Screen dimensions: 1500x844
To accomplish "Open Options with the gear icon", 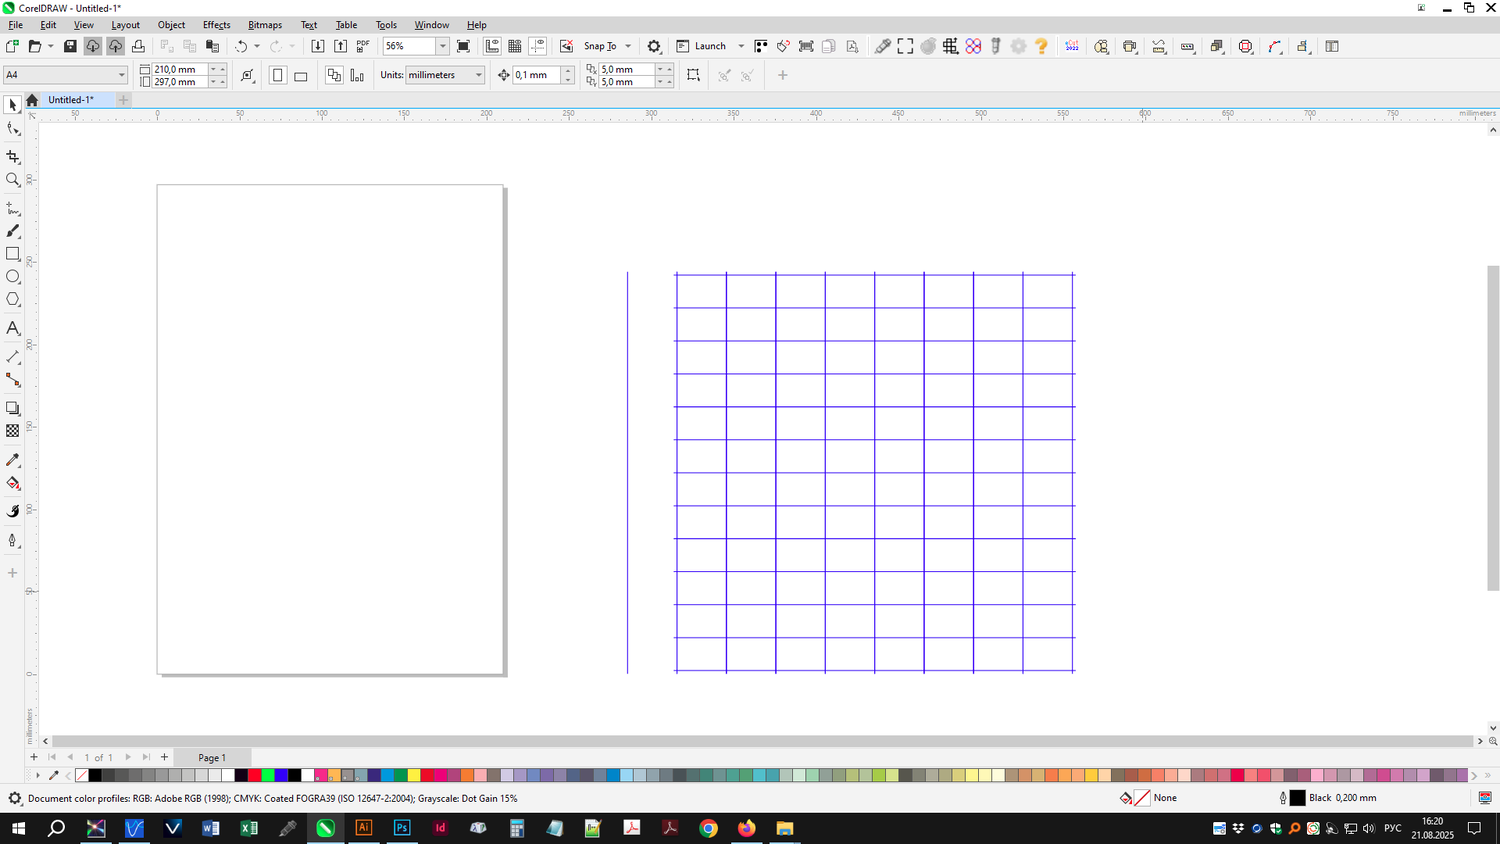I will [x=654, y=46].
